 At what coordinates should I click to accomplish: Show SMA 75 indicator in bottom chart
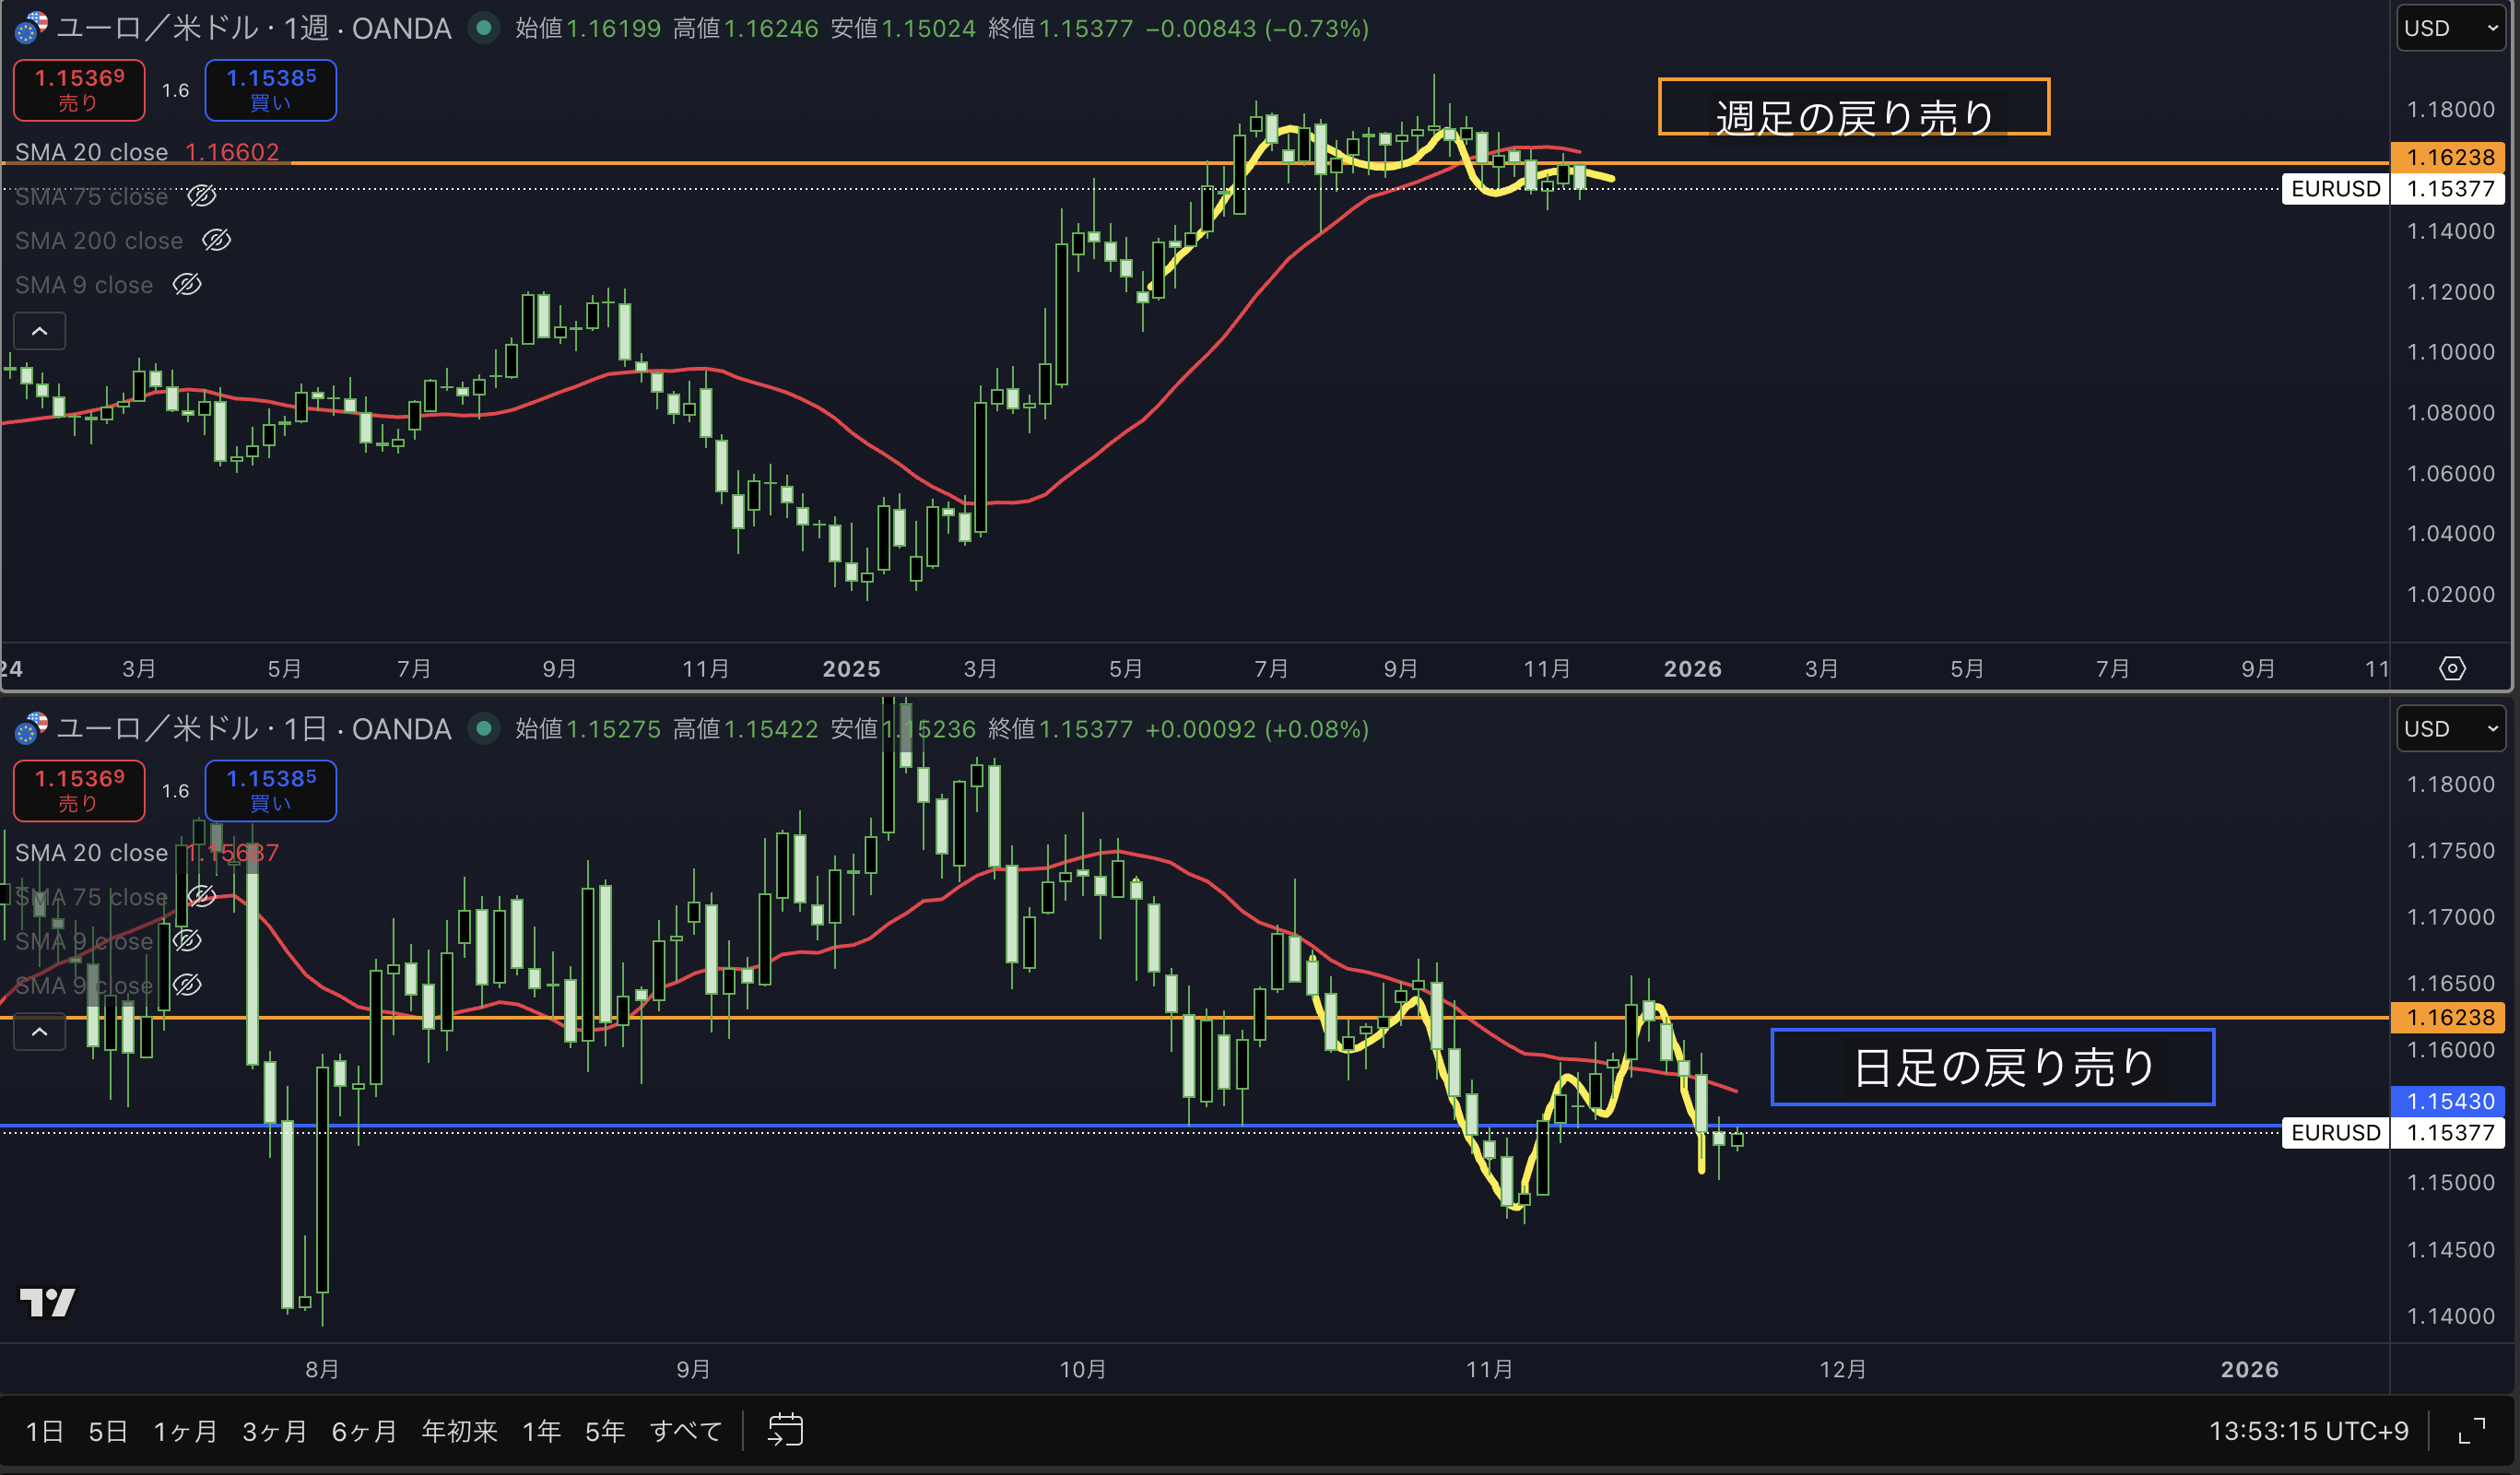pyautogui.click(x=202, y=896)
